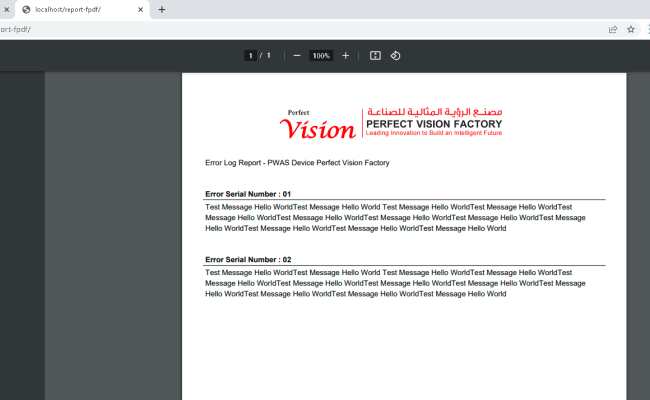Click the Leading Innovation slogan text
Screen dimensions: 650x400
click(434, 133)
